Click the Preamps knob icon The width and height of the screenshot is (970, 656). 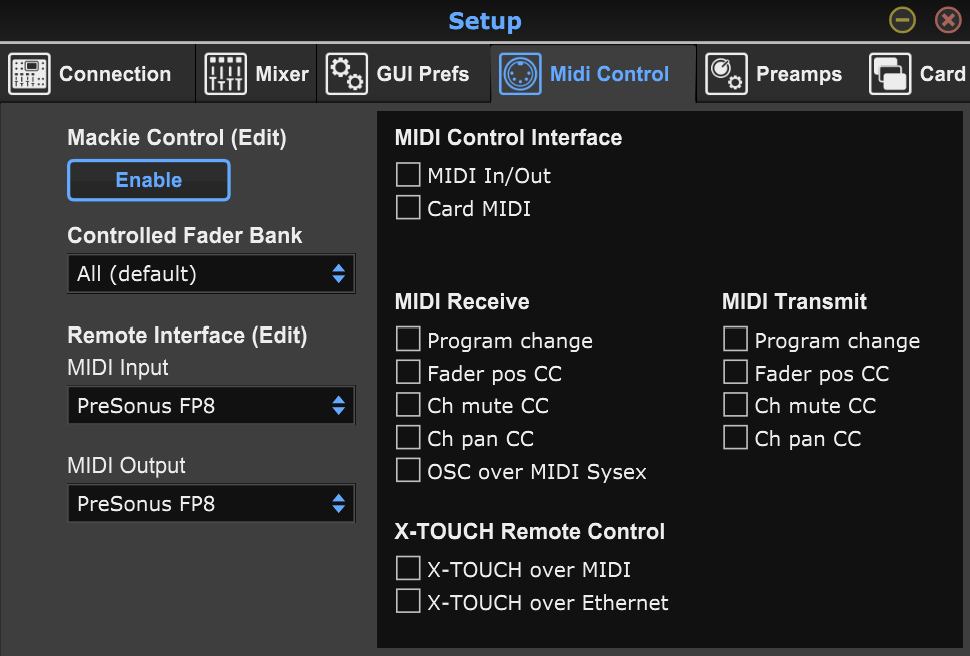tap(726, 74)
